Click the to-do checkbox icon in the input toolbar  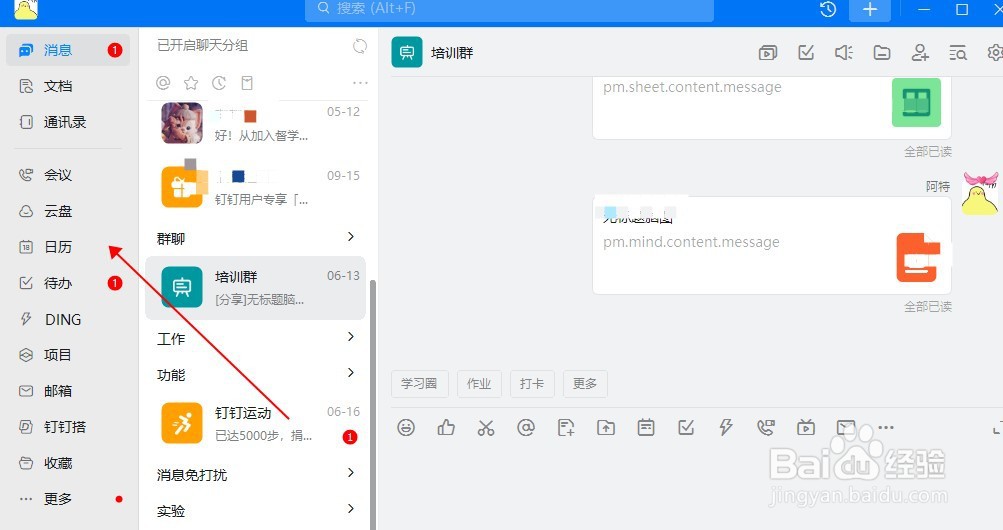click(x=686, y=427)
